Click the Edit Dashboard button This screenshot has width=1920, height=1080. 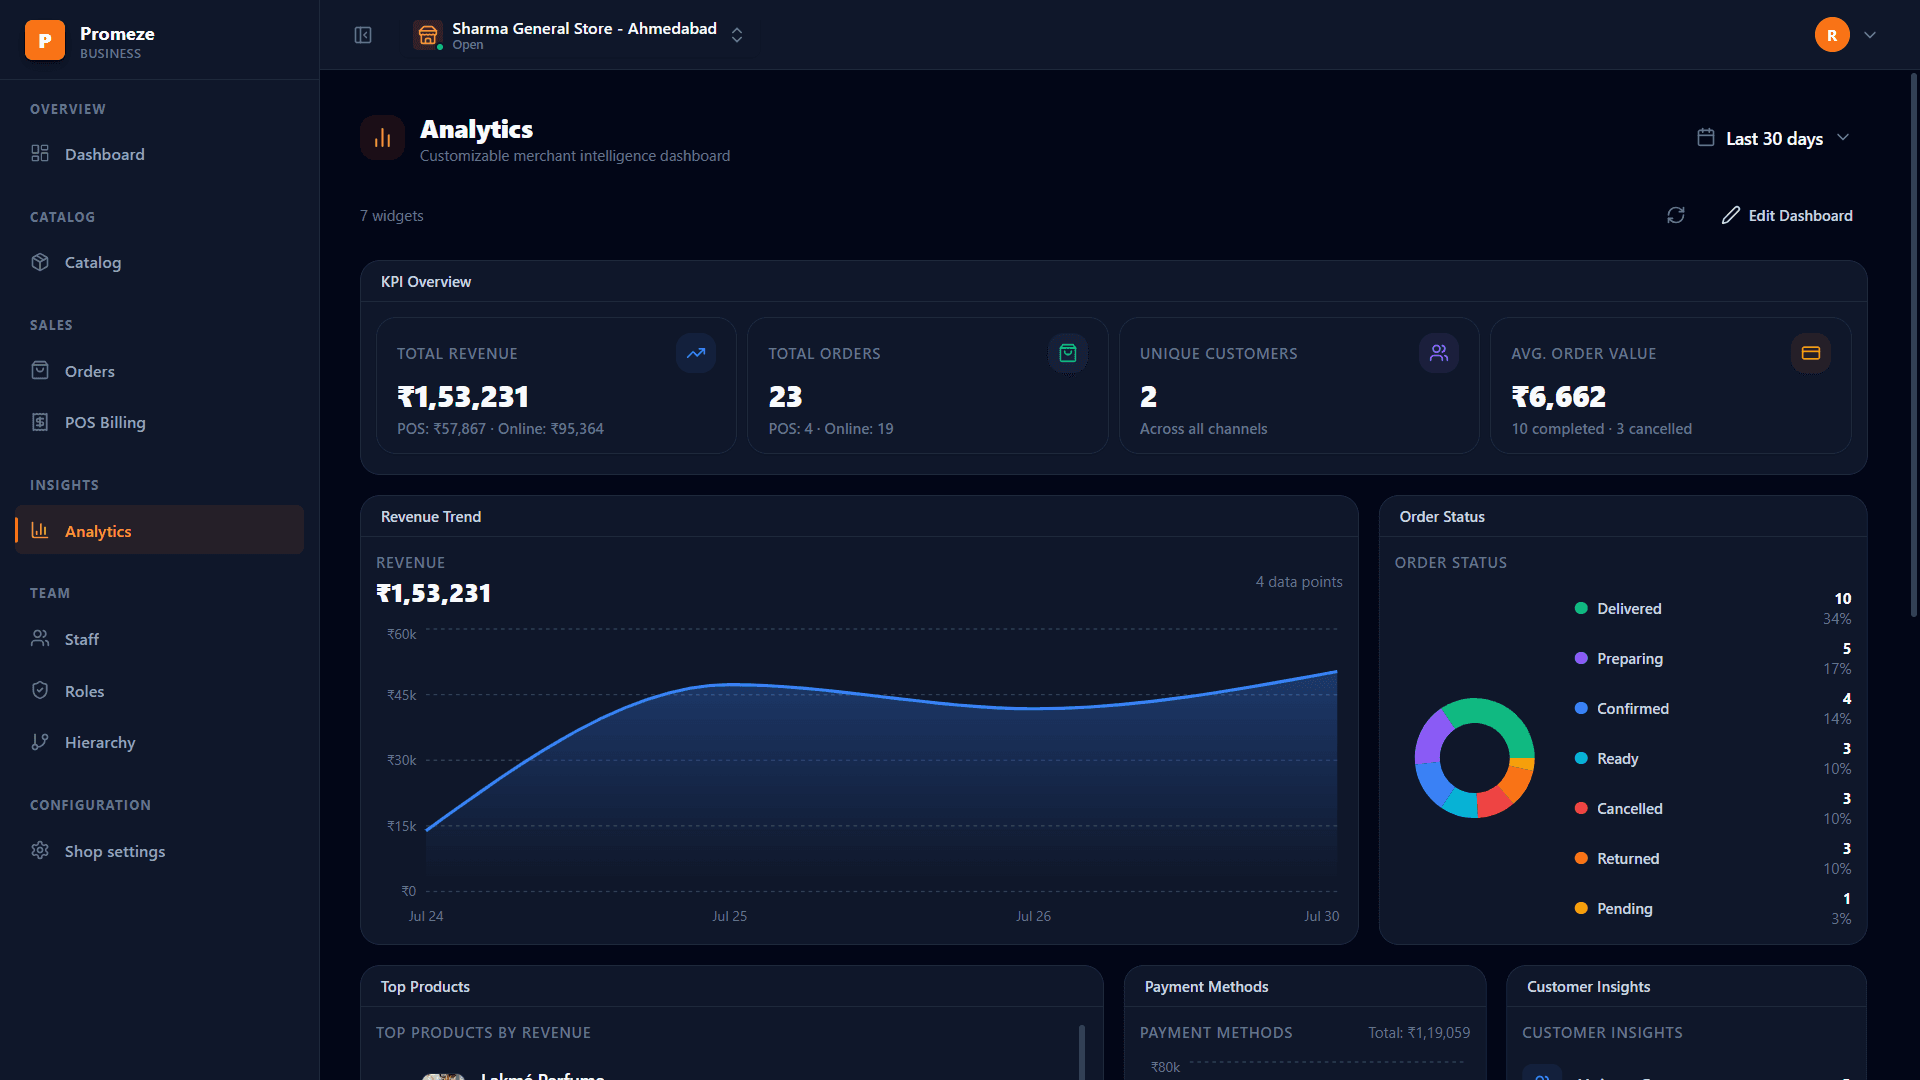pyautogui.click(x=1787, y=215)
